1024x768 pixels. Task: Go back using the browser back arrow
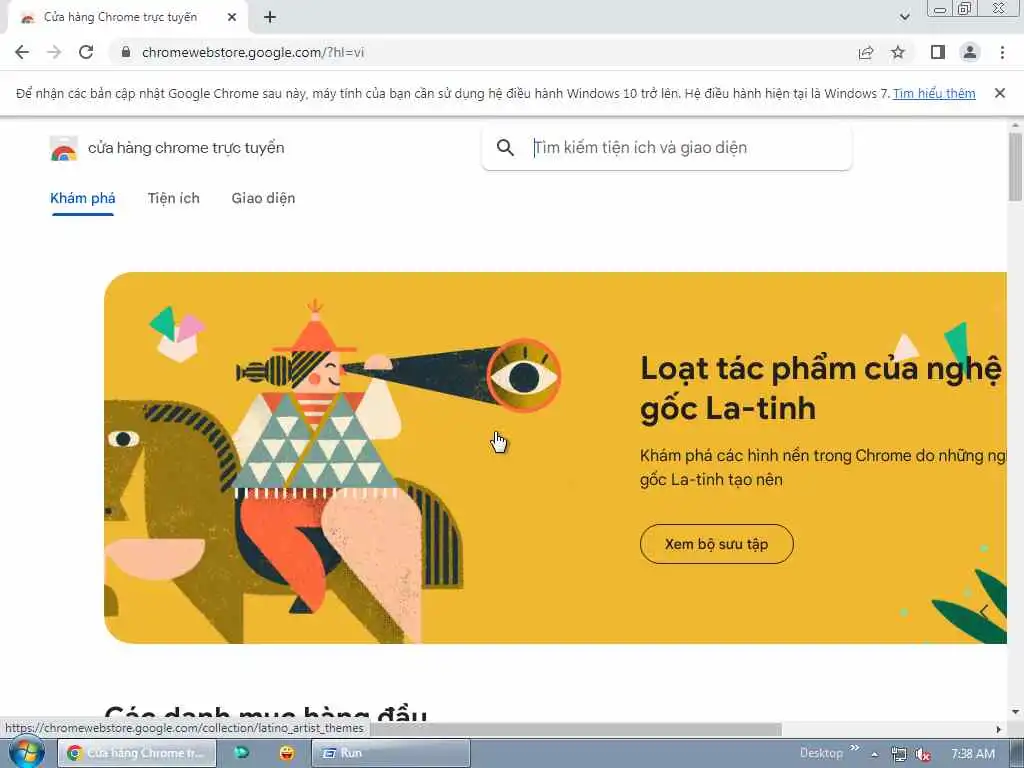22,52
